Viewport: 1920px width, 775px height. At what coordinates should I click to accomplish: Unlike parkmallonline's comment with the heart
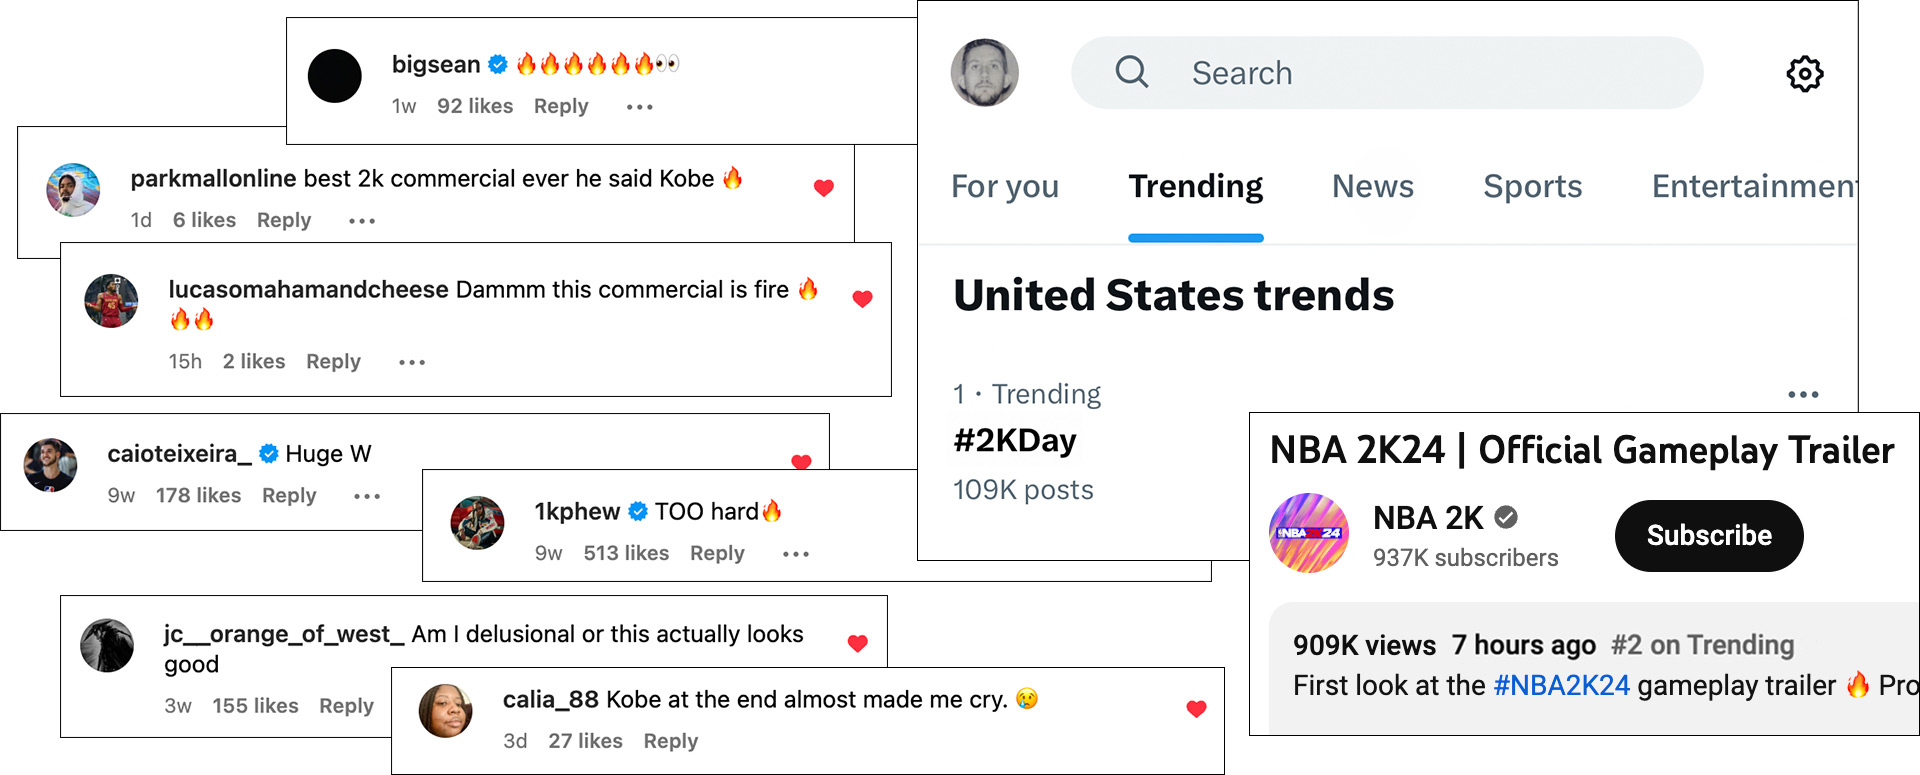tap(824, 188)
